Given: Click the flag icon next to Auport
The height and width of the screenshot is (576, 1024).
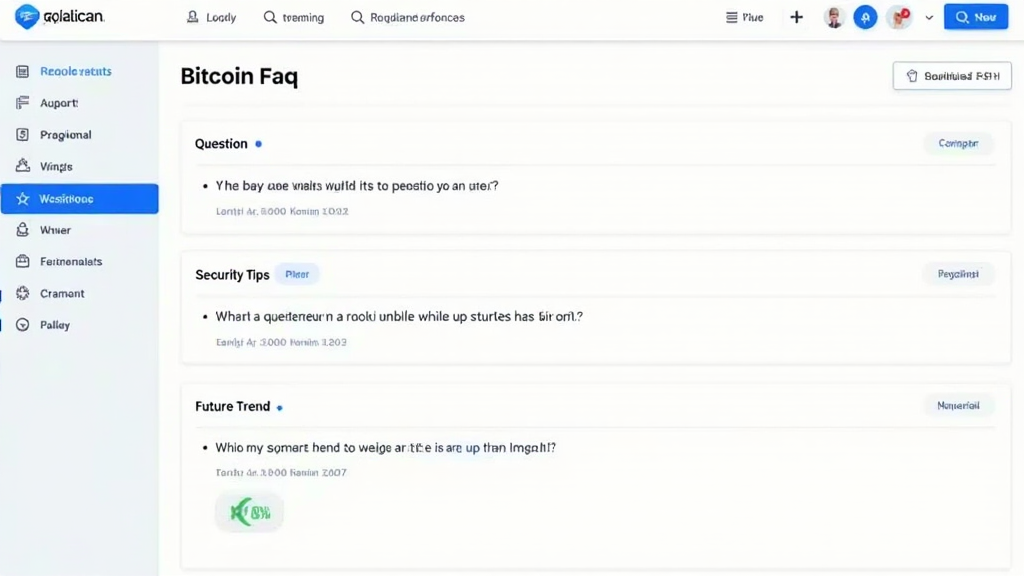Looking at the screenshot, I should tap(23, 103).
